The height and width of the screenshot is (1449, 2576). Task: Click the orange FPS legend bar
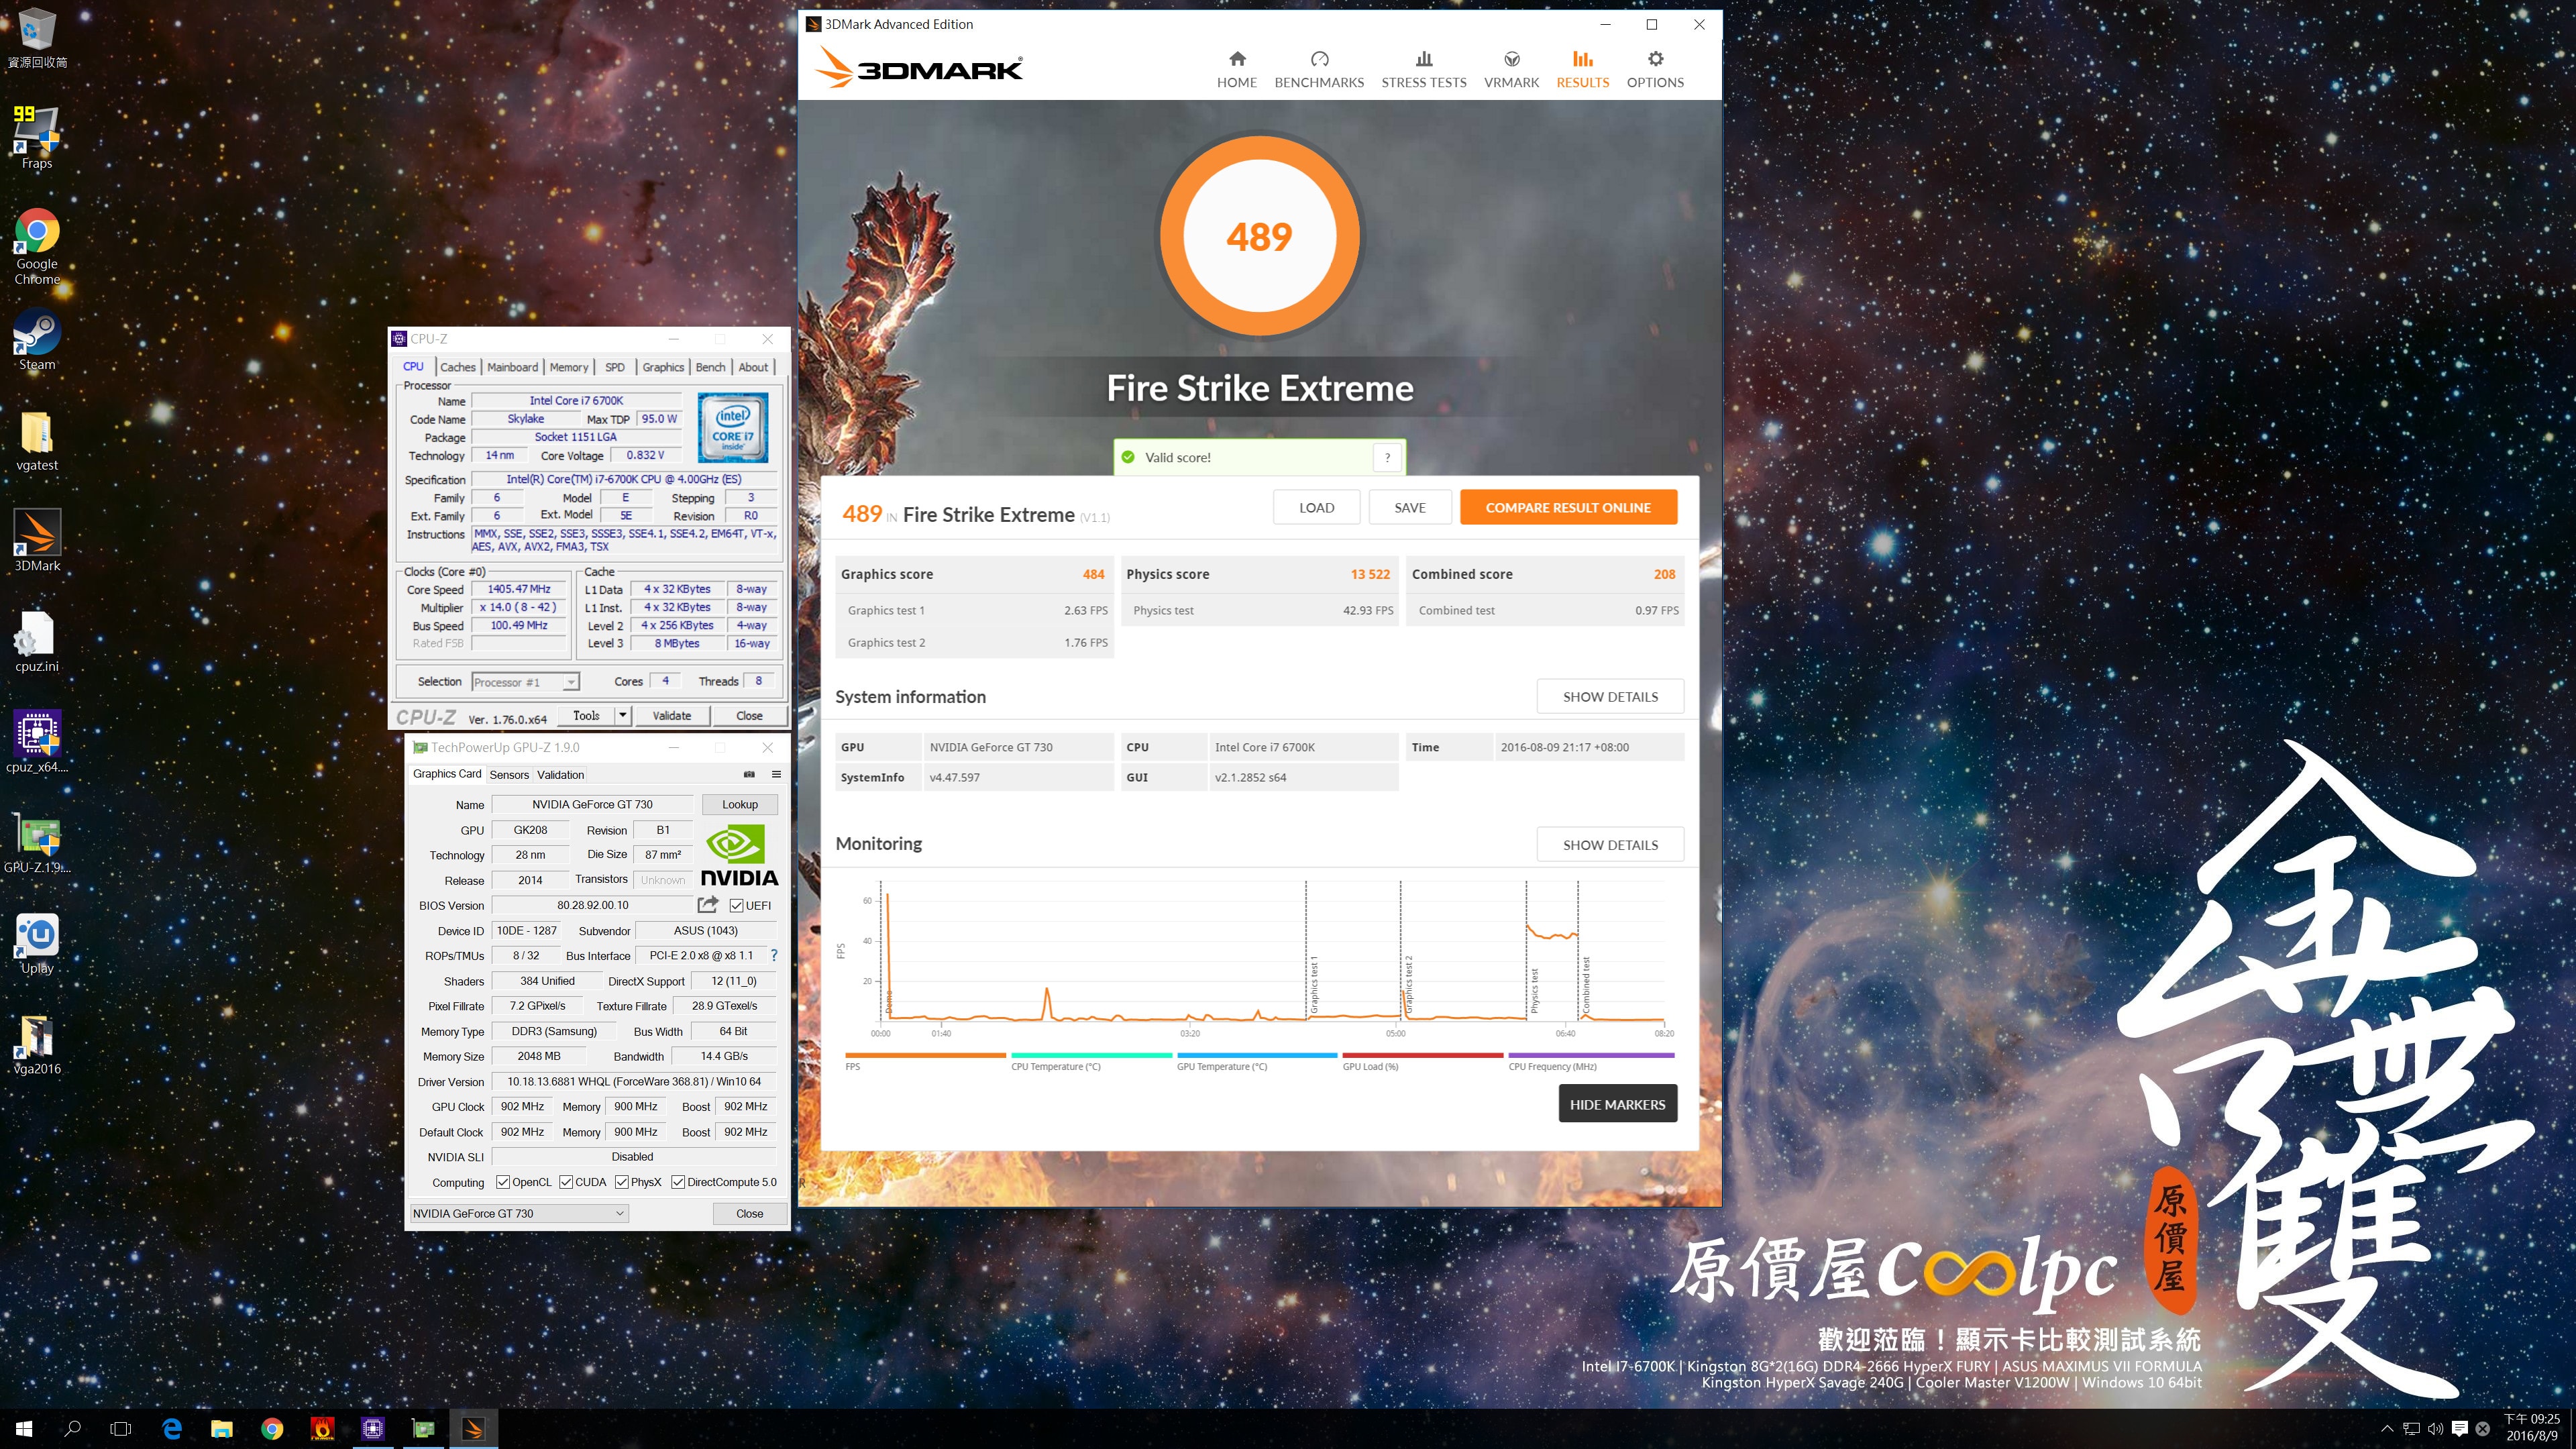tap(925, 1055)
